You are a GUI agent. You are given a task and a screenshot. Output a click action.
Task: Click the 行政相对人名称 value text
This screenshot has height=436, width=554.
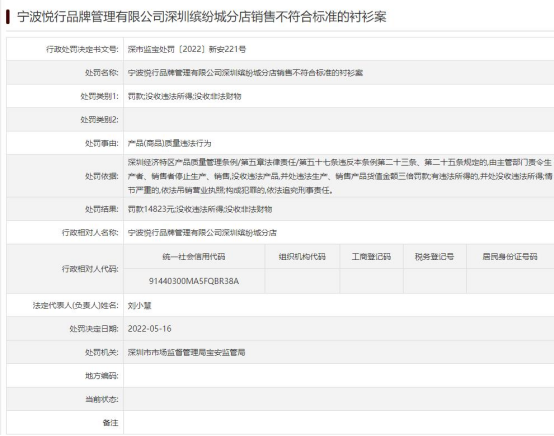pos(202,232)
